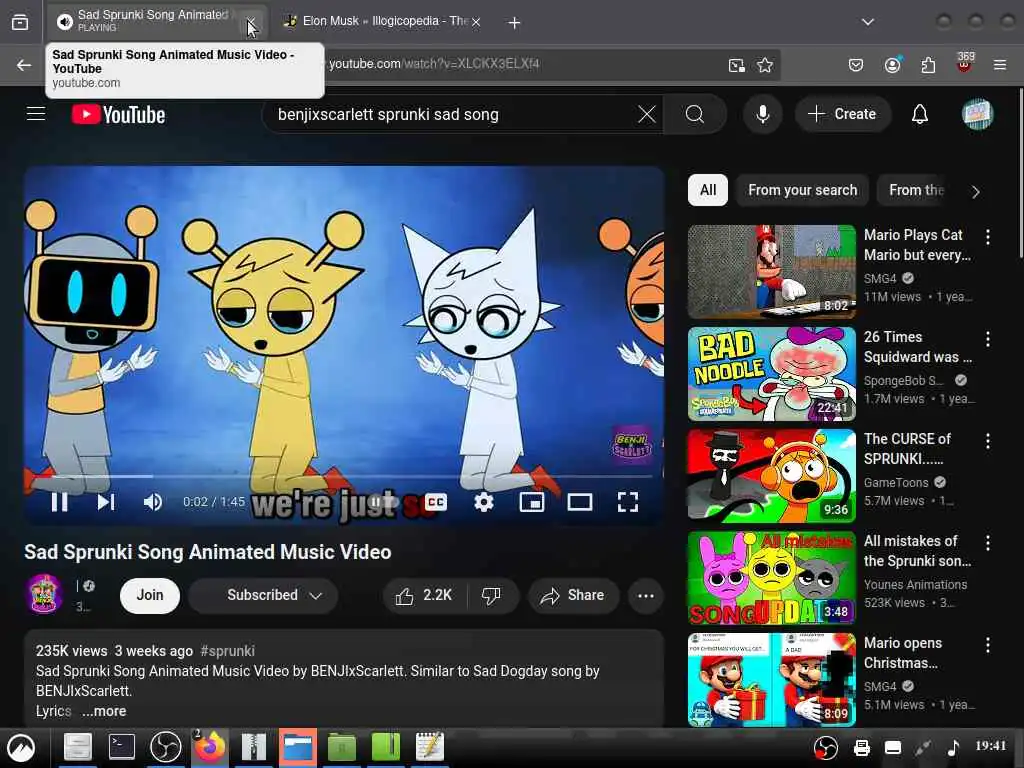Enter full screen mode
The image size is (1024, 768).
(x=628, y=502)
